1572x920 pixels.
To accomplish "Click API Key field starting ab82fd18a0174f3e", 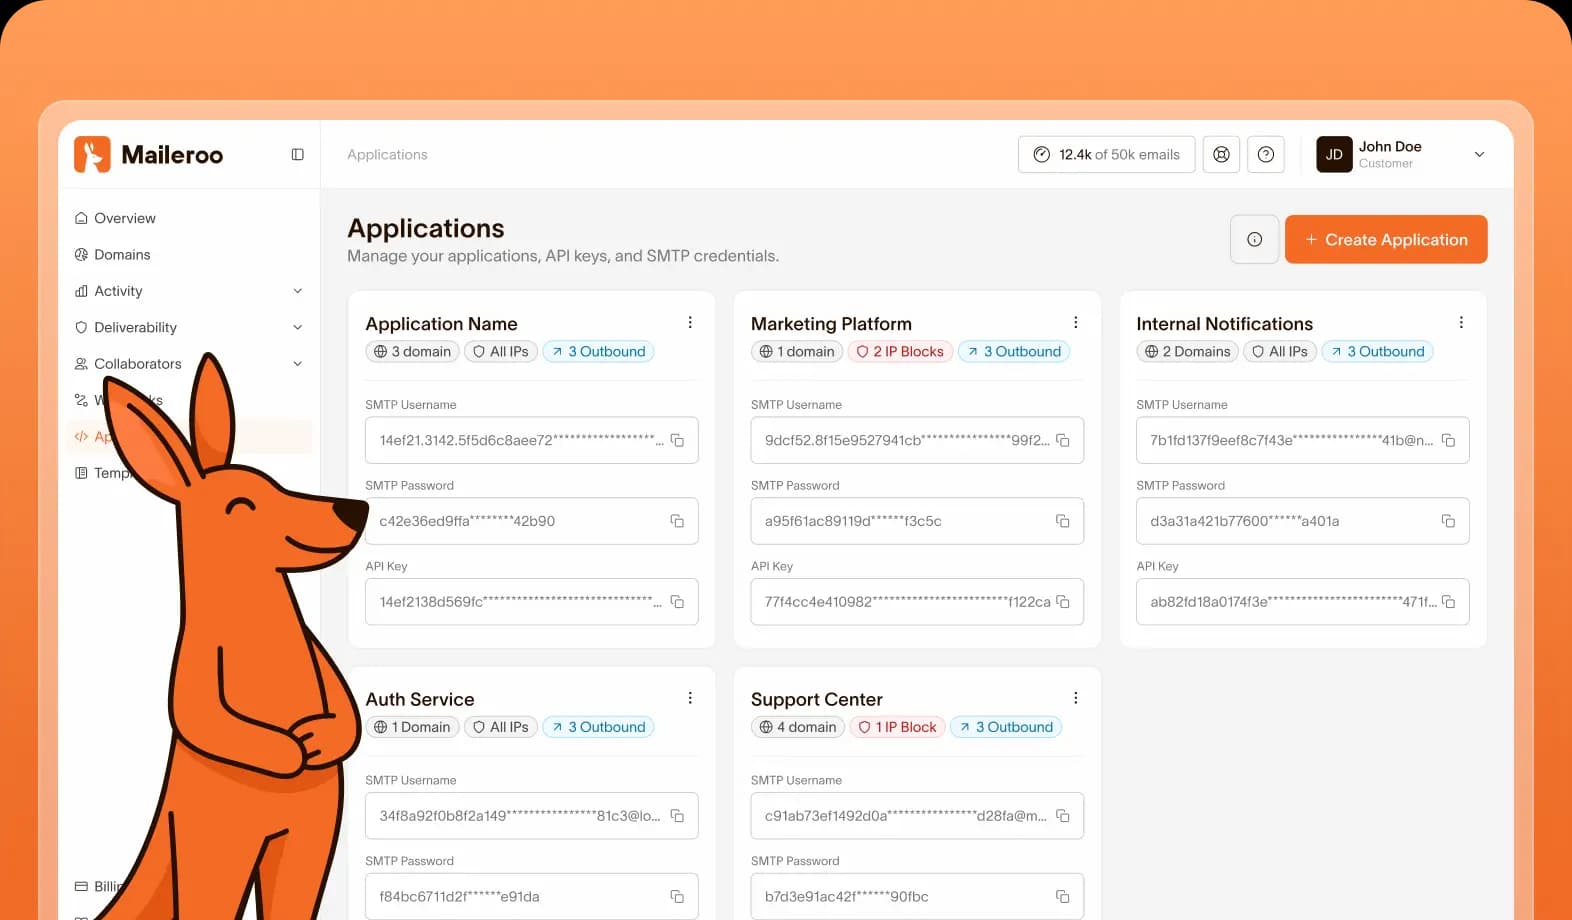I will 1303,602.
